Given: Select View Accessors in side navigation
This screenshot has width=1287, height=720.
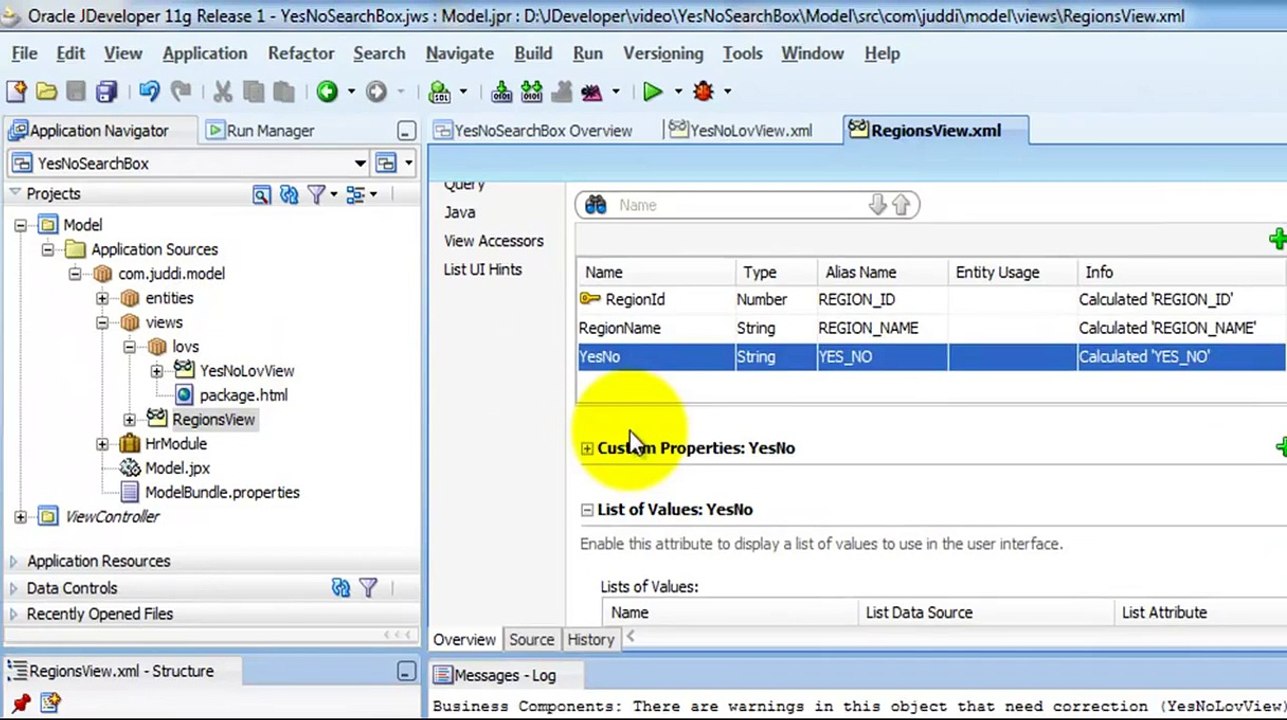Looking at the screenshot, I should coord(494,241).
